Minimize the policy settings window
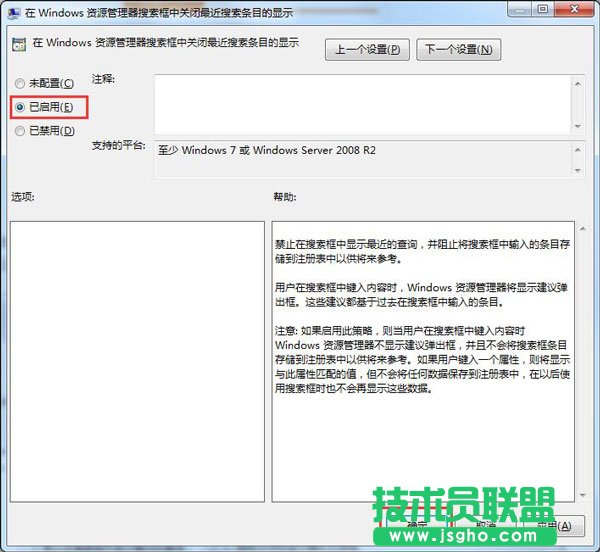The width and height of the screenshot is (600, 552). pos(519,9)
